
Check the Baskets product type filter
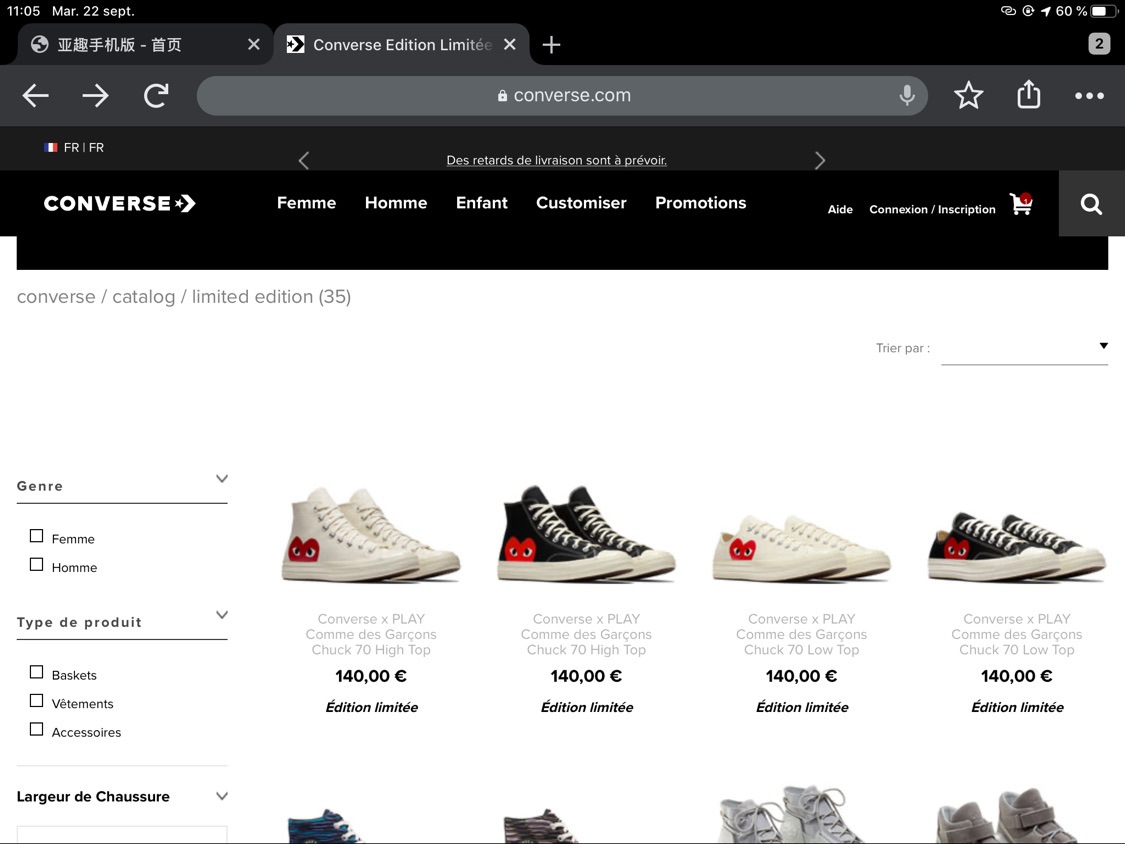pyautogui.click(x=37, y=672)
